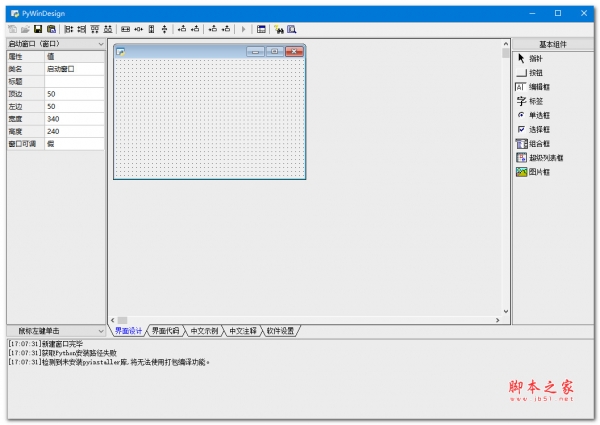Open the 启动窗口（窗口） object dropdown
The height and width of the screenshot is (425, 600).
click(56, 44)
